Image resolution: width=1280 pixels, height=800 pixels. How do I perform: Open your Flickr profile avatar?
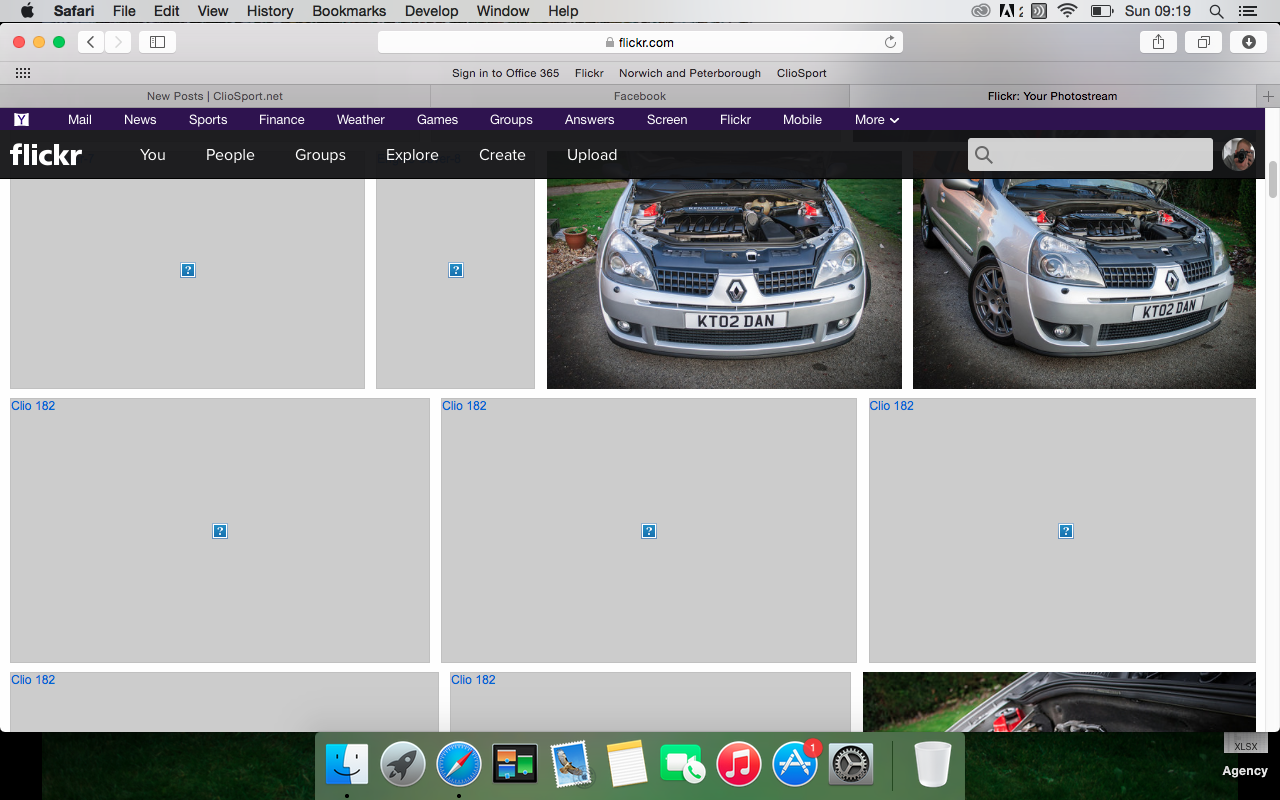click(1238, 155)
